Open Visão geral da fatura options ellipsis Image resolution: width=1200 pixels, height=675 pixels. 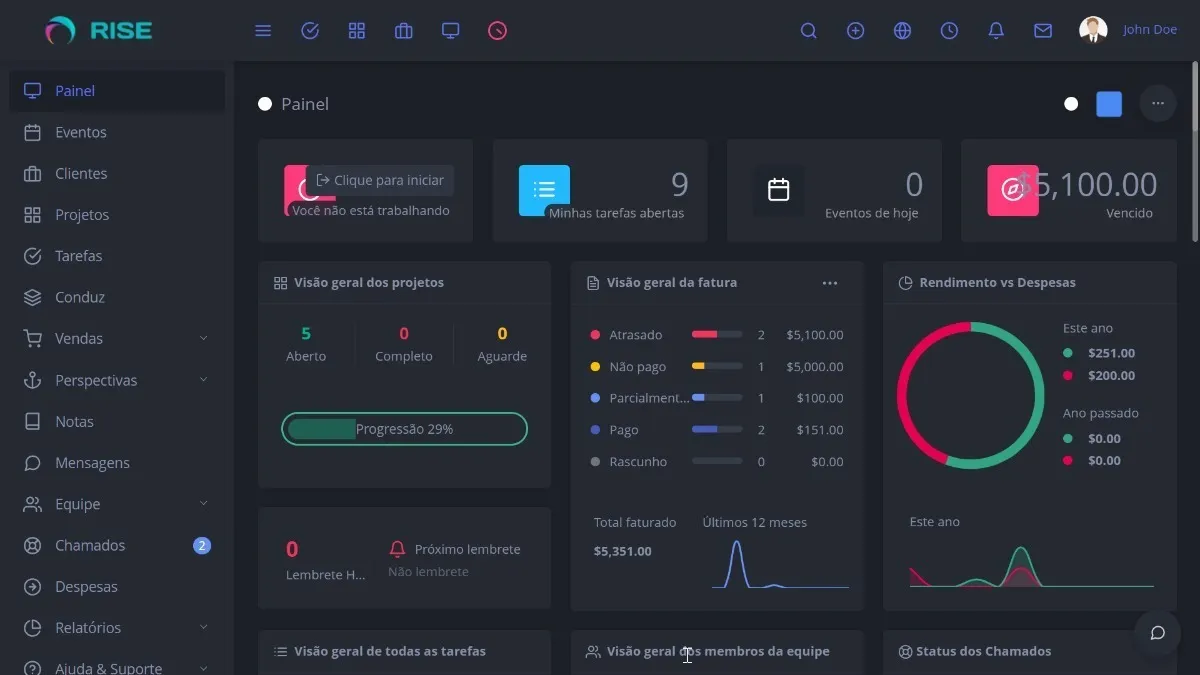[830, 283]
